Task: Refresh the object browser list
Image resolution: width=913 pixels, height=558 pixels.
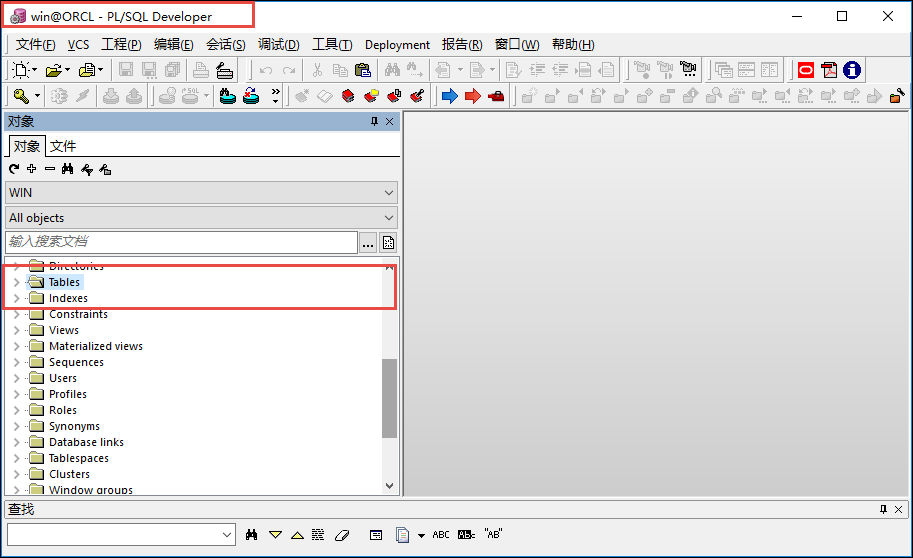Action: pos(14,169)
